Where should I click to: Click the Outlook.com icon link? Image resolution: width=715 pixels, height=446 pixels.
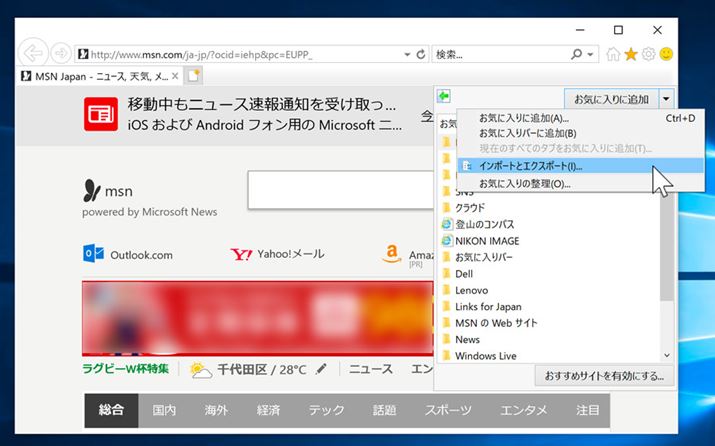tap(93, 254)
